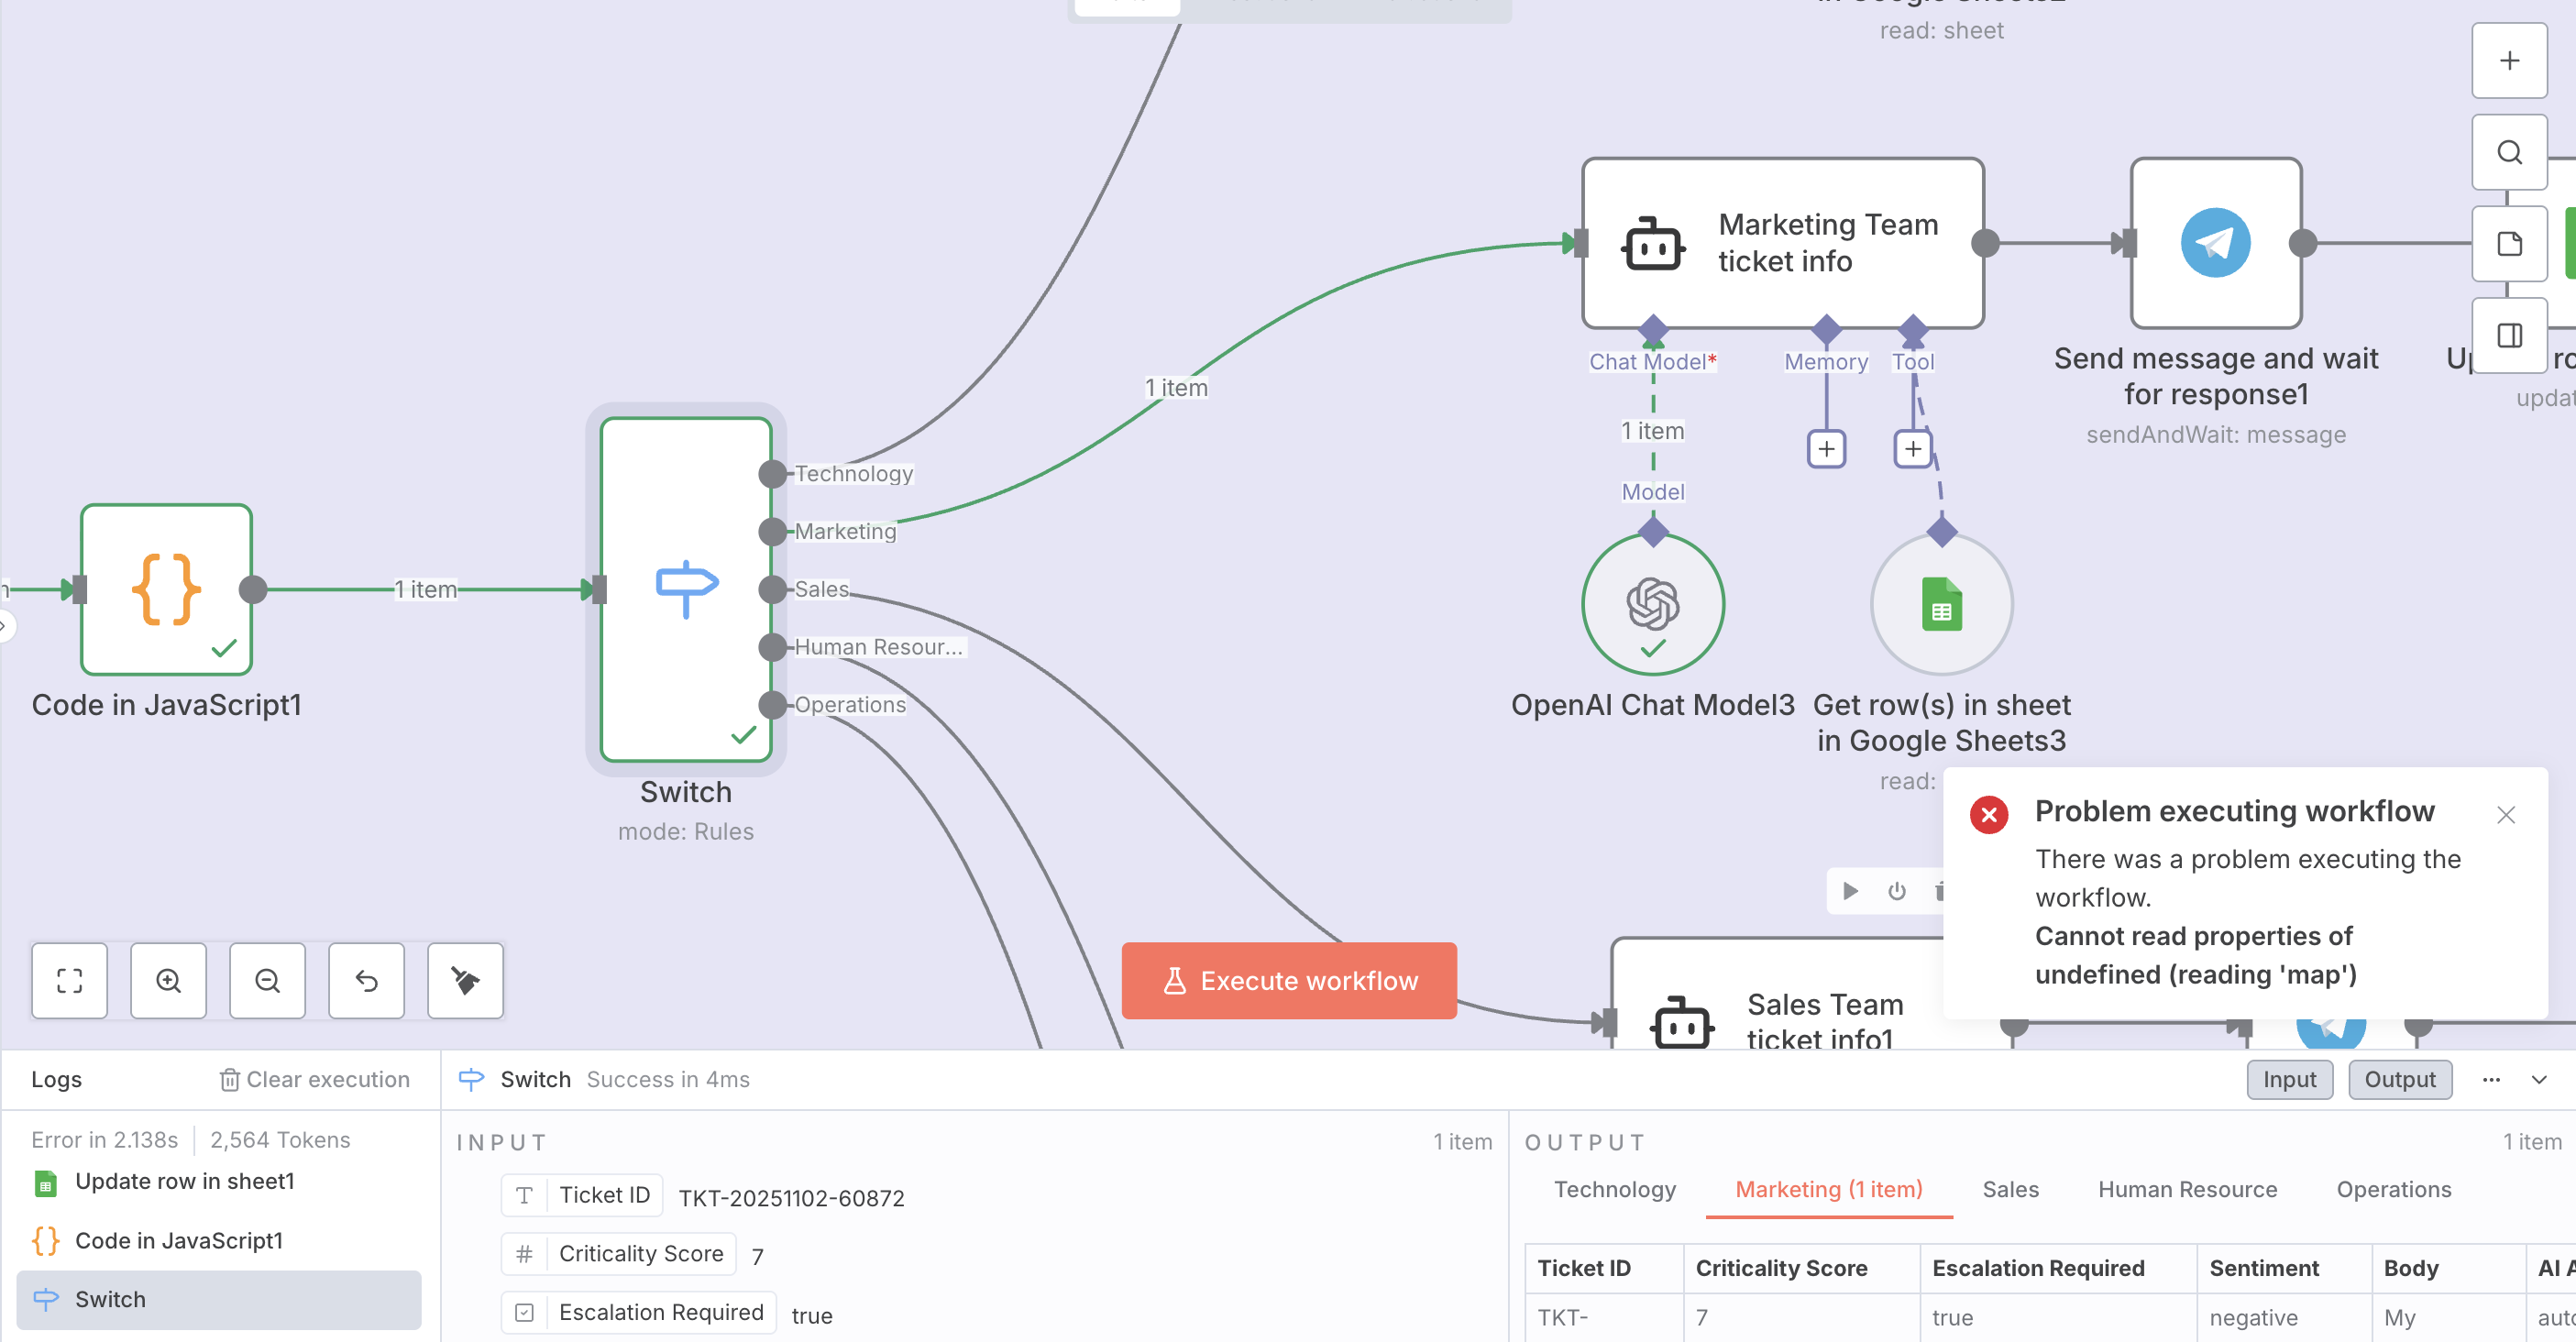Deactivate the node using the power icon
2576x1342 pixels.
[x=1896, y=890]
